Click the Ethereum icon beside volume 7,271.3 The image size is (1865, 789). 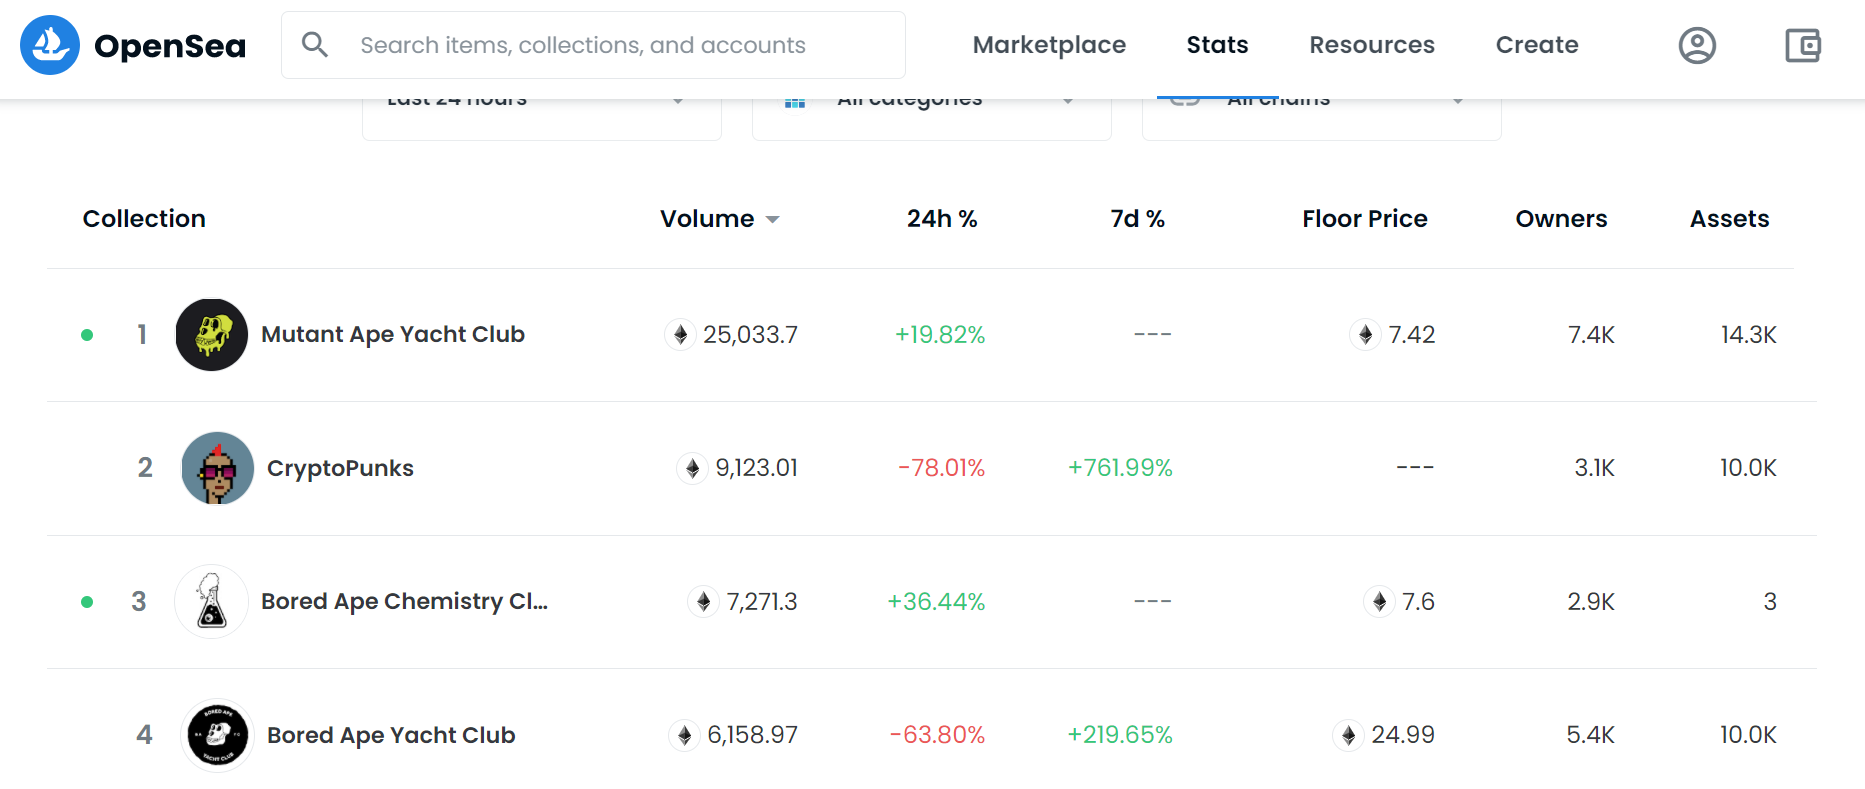coord(704,602)
